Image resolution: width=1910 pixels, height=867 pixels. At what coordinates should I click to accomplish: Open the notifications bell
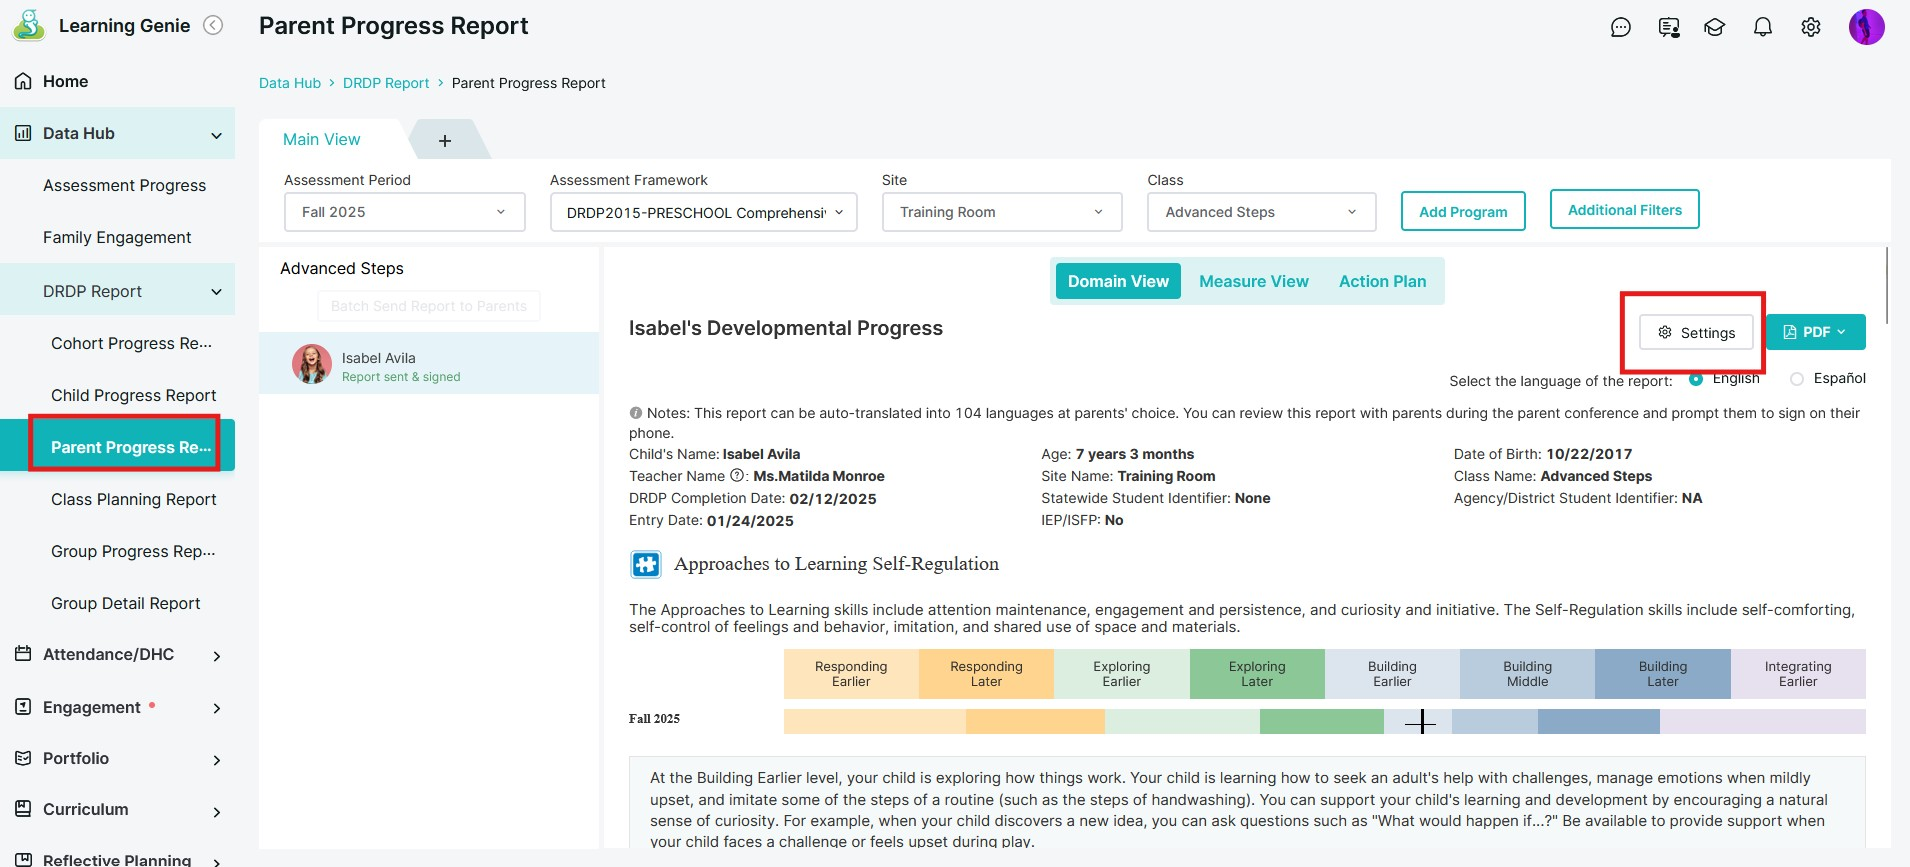1762,27
